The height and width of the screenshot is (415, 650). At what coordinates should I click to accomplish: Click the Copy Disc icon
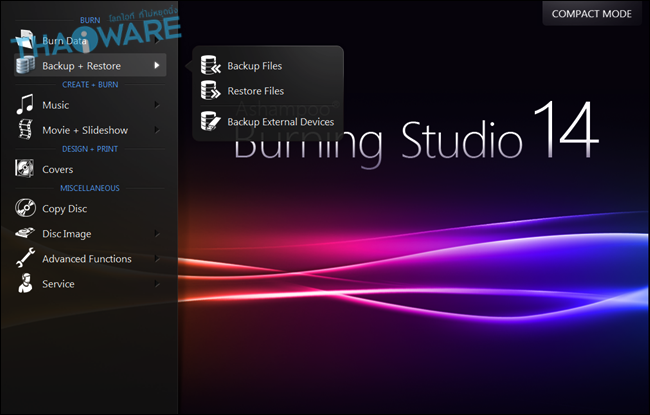25,208
